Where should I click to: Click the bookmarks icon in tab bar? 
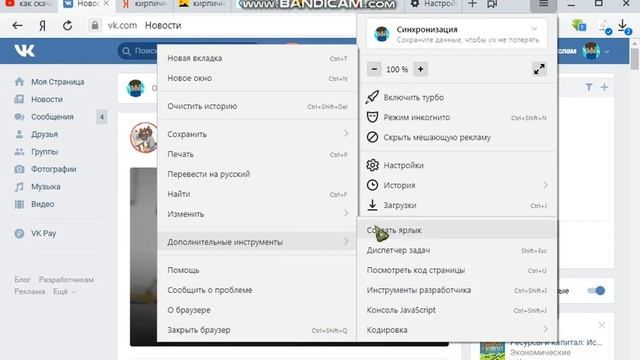pos(492,4)
